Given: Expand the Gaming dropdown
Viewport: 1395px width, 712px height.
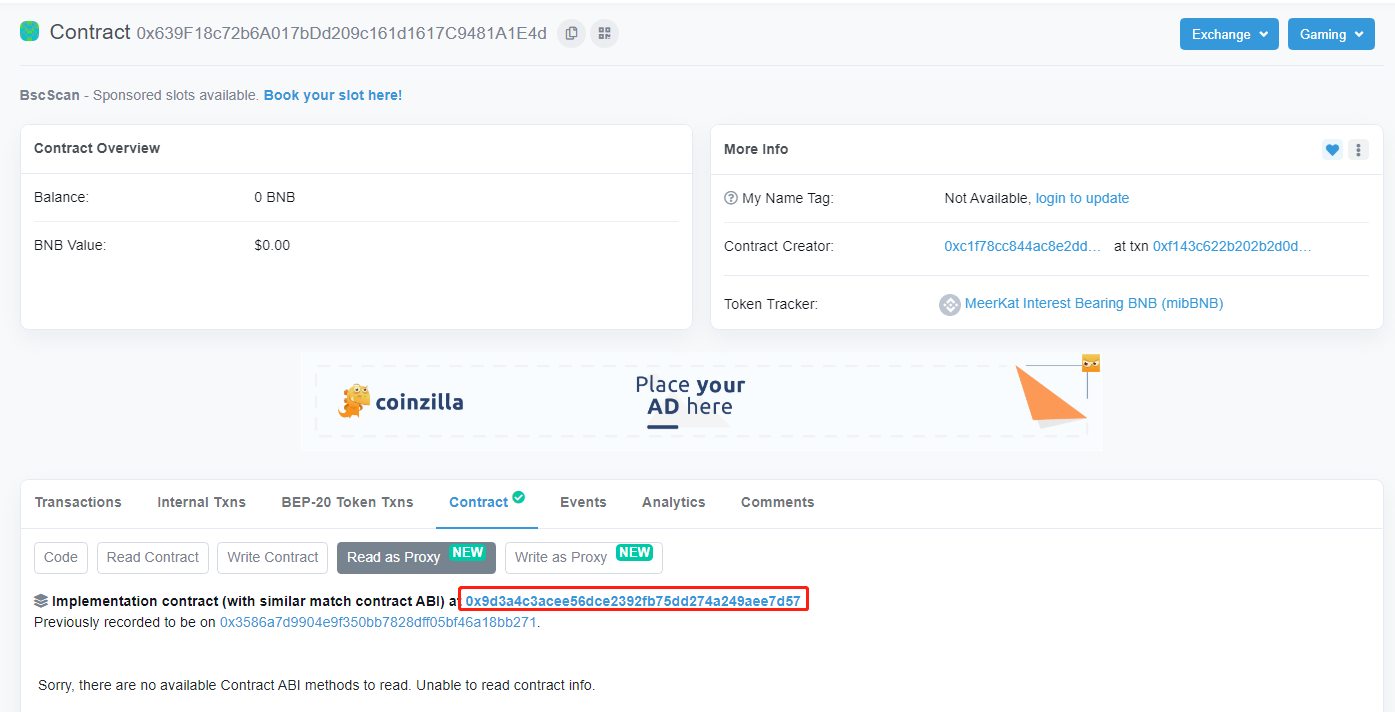Looking at the screenshot, I should [x=1331, y=34].
